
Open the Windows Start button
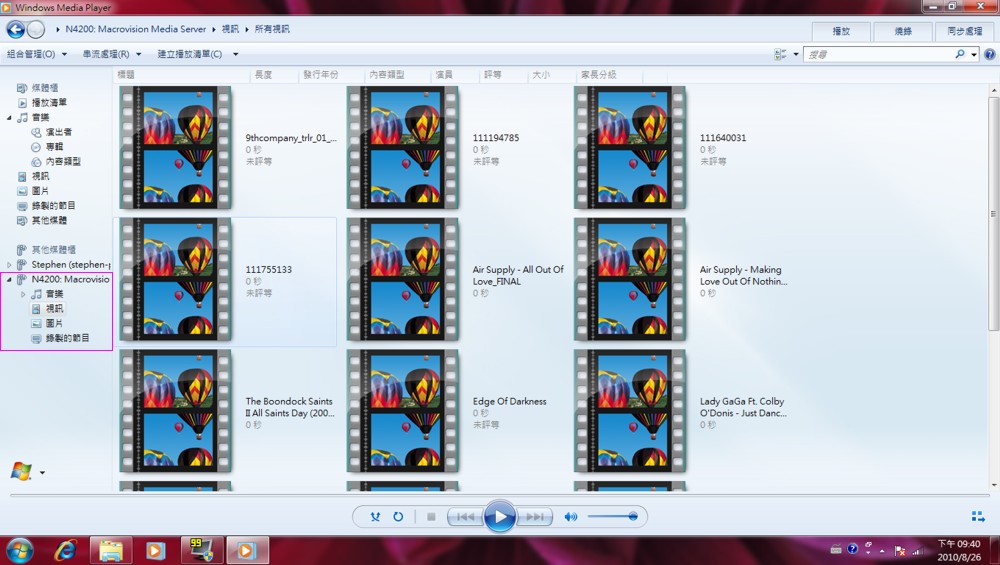coord(18,550)
